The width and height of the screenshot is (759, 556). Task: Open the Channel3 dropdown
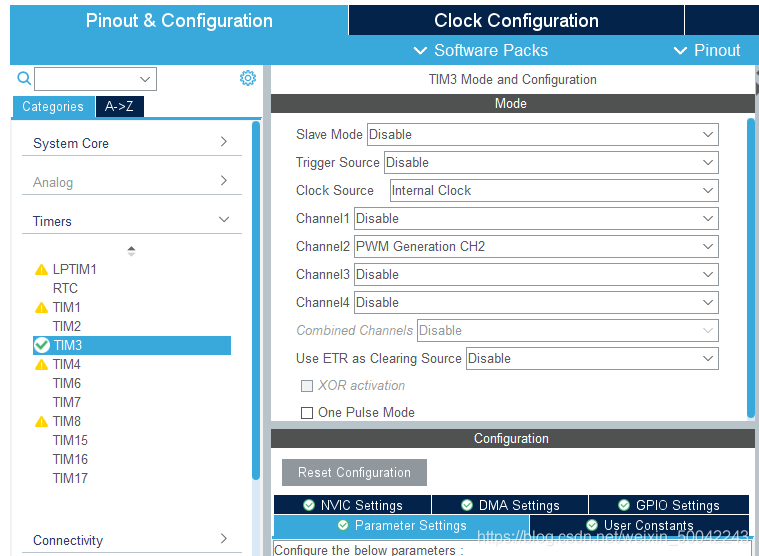click(536, 275)
